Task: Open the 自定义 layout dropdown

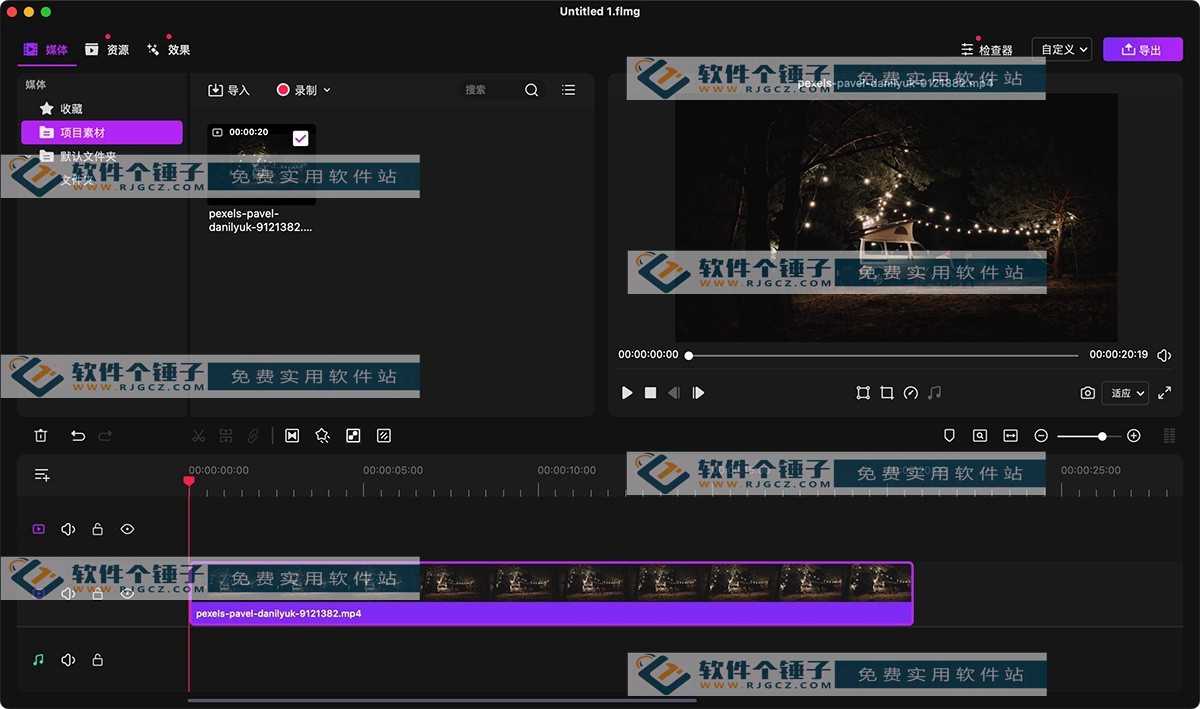Action: [1061, 49]
